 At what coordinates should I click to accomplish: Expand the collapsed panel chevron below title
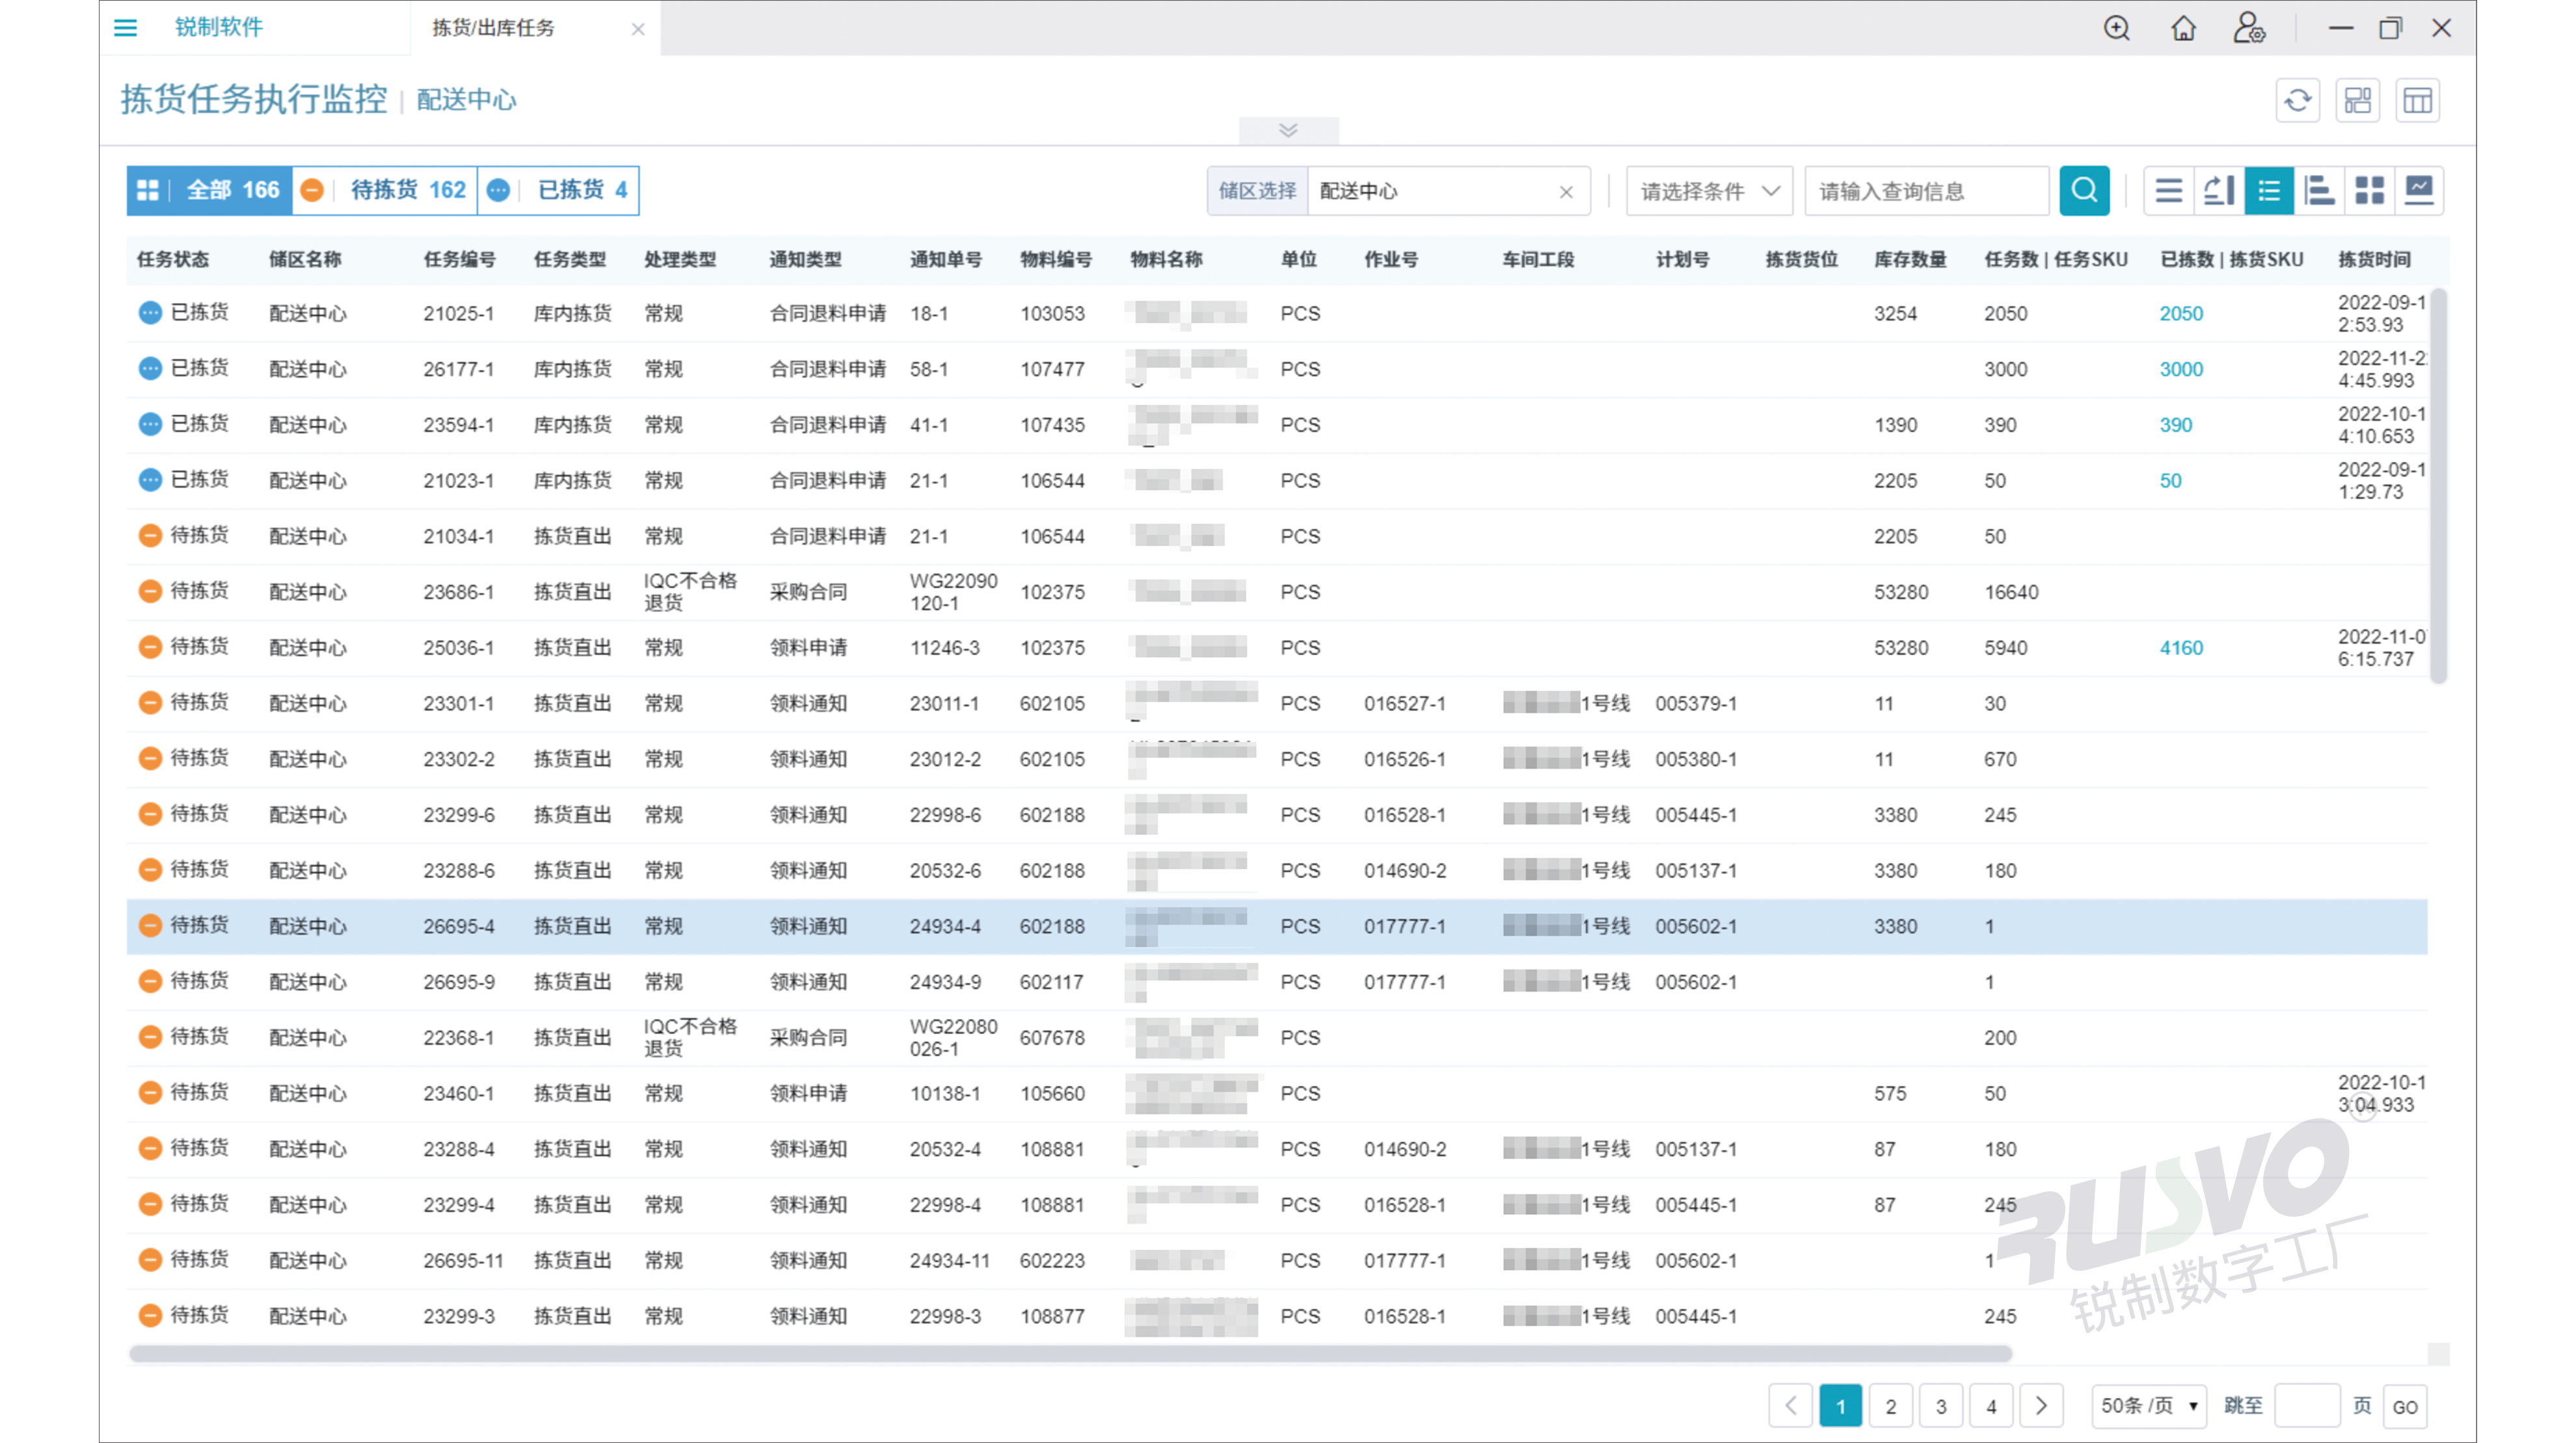click(1288, 130)
